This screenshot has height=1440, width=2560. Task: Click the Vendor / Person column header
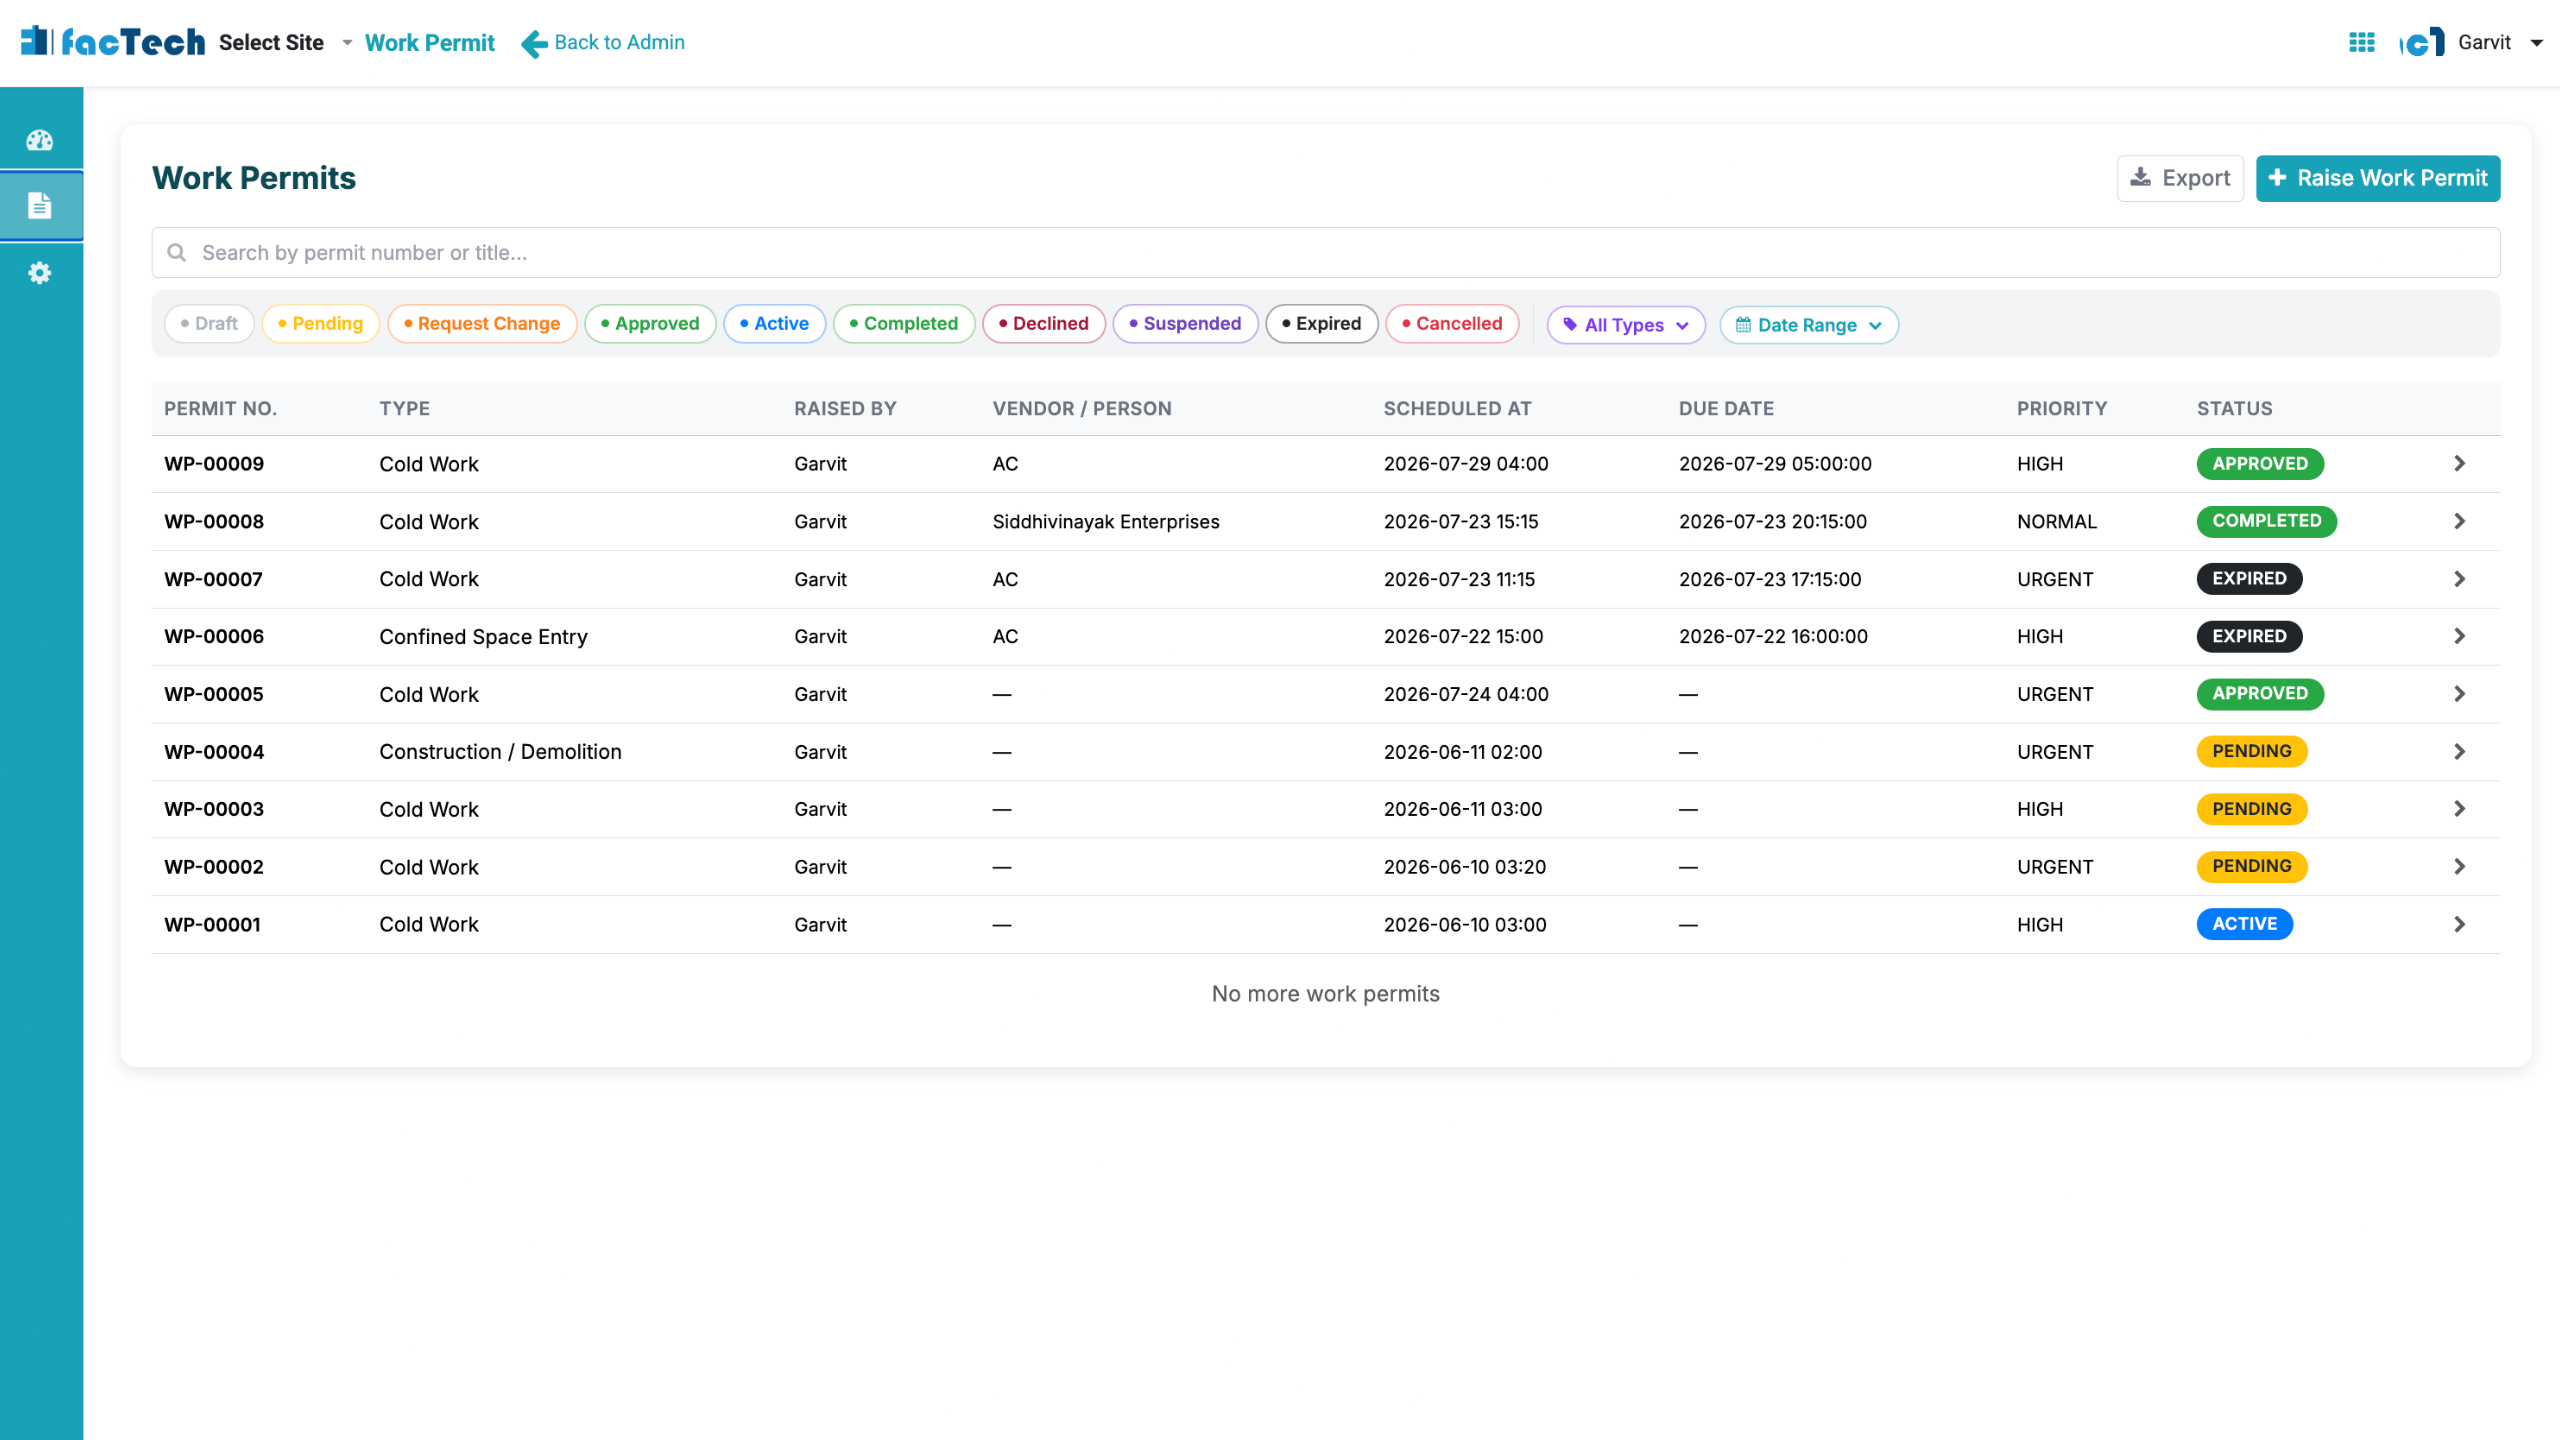[x=1082, y=409]
